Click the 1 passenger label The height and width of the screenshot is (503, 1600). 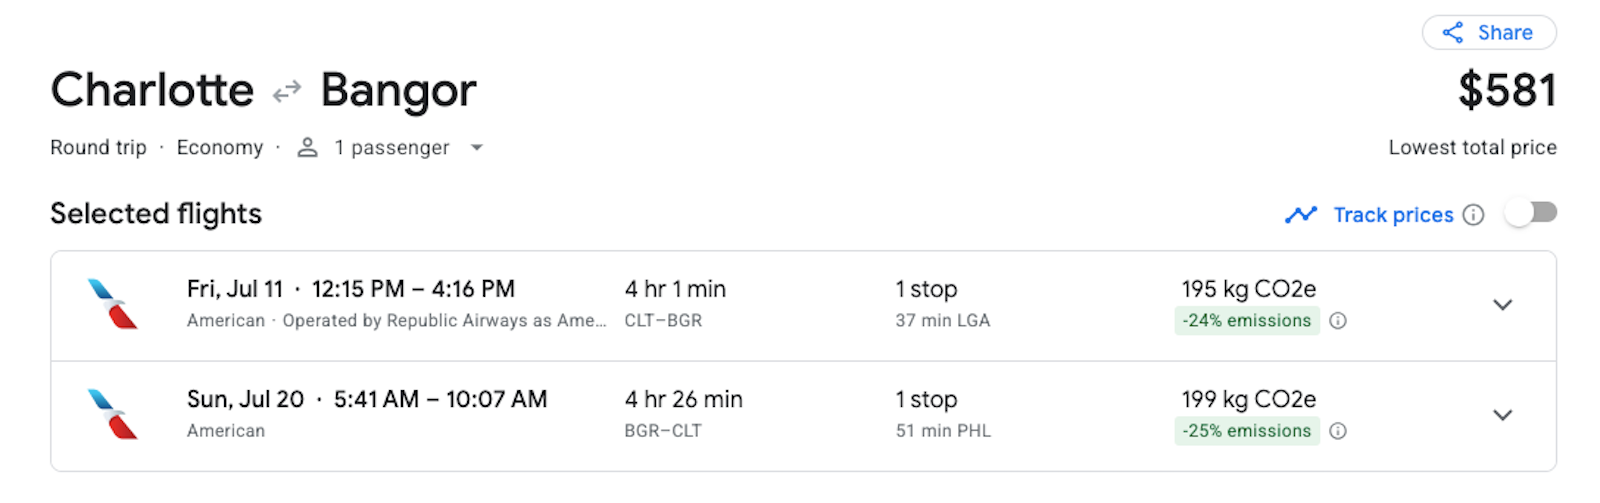pyautogui.click(x=392, y=148)
